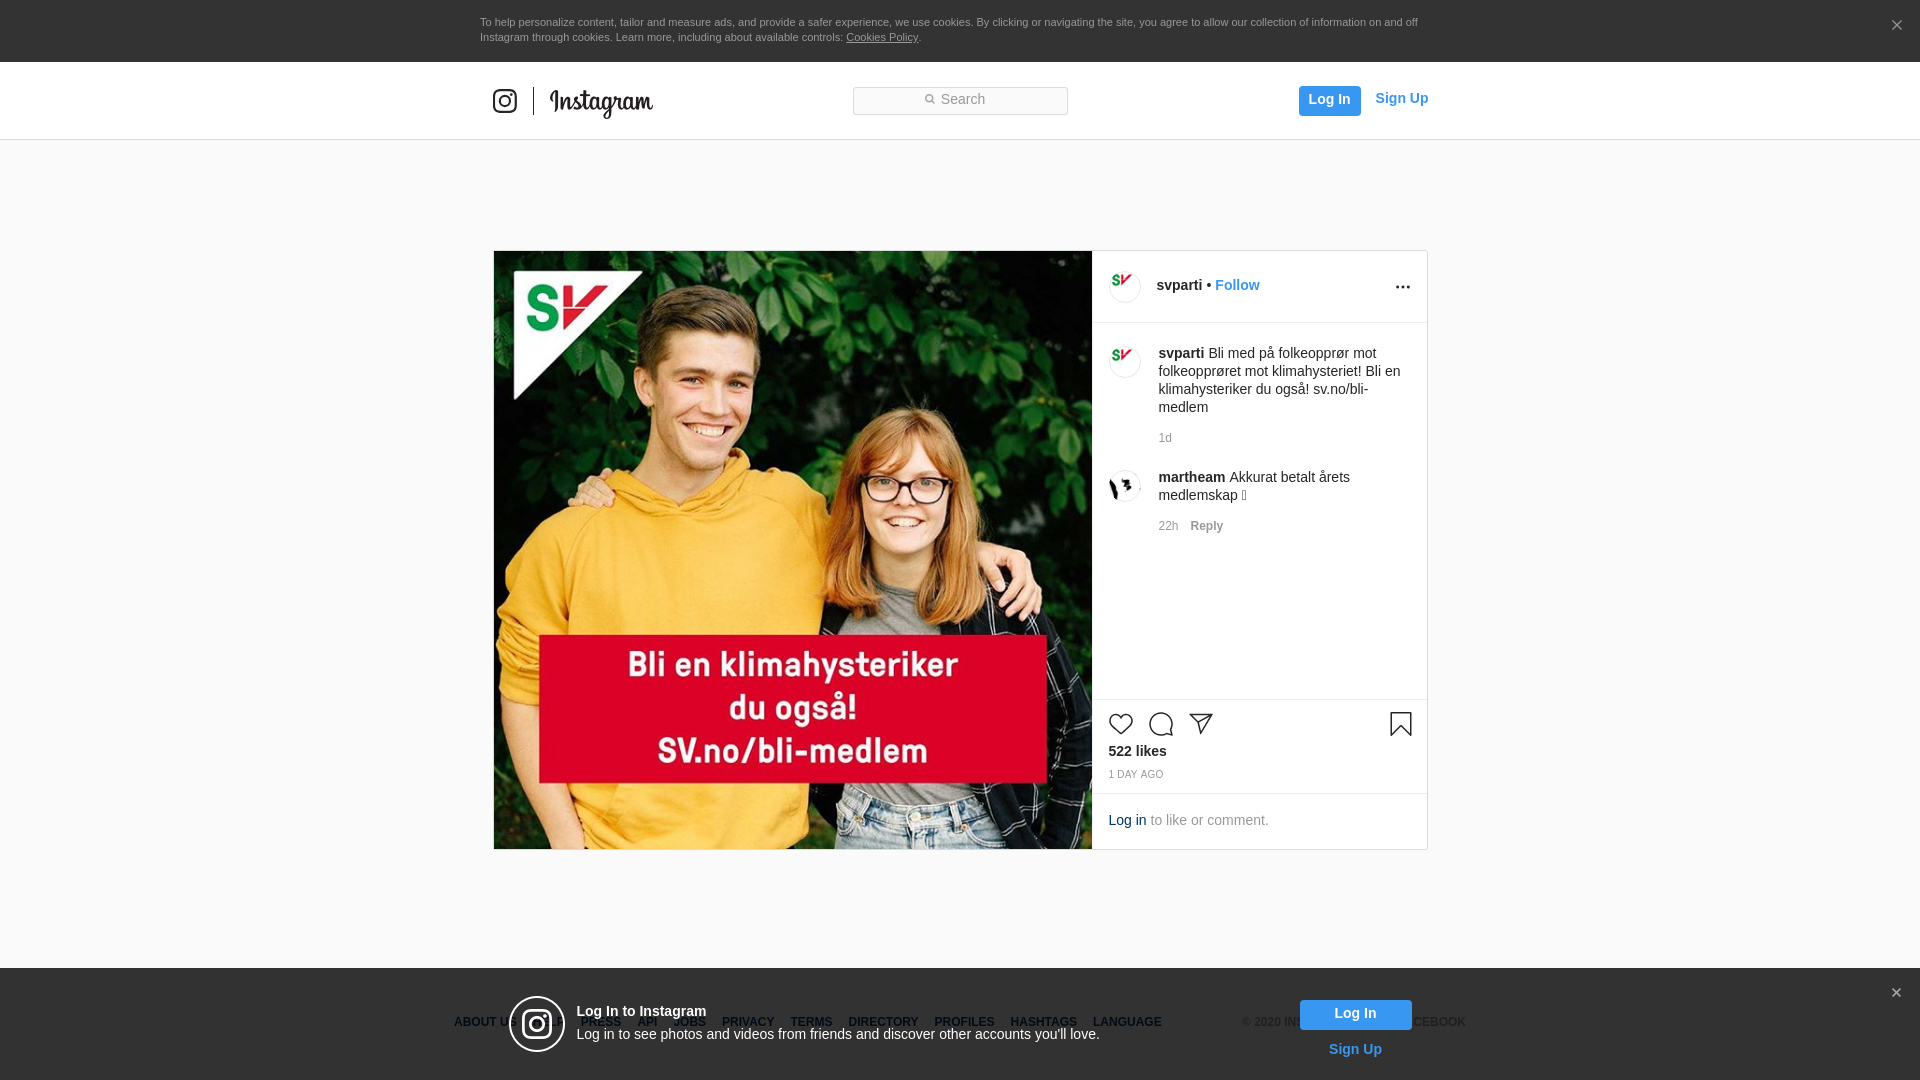1920x1080 pixels.
Task: Follow the svparti account
Action: click(1237, 285)
